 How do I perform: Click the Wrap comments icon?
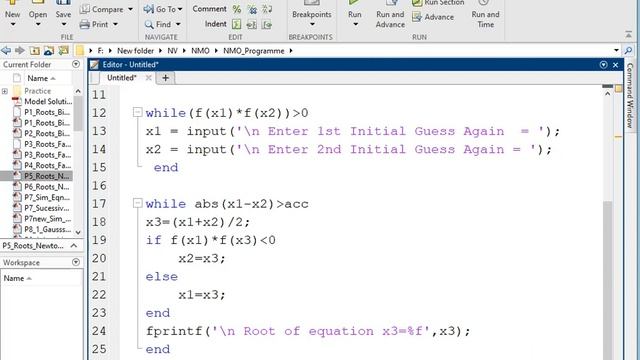(x=267, y=9)
